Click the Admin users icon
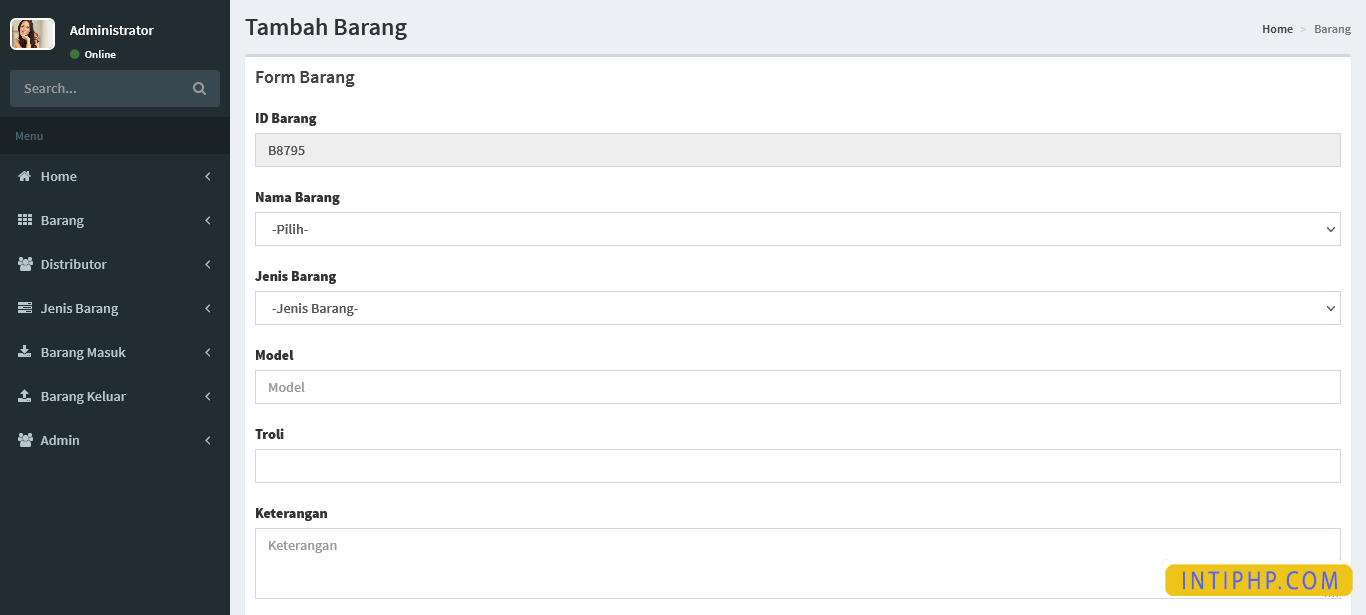Image resolution: width=1366 pixels, height=615 pixels. tap(25, 440)
